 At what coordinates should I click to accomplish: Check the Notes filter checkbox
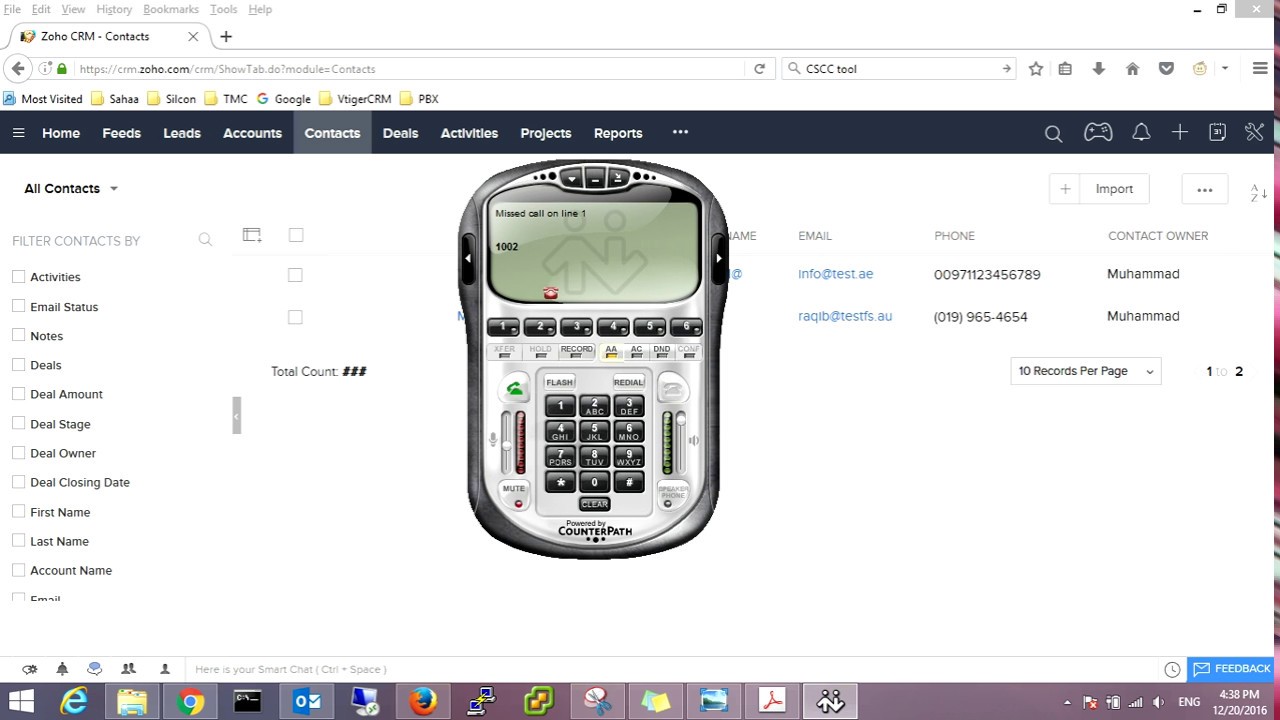pos(18,335)
